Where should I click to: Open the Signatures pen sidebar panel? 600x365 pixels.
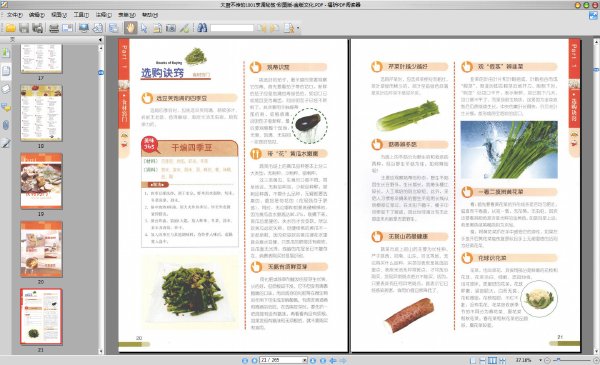pos(6,143)
